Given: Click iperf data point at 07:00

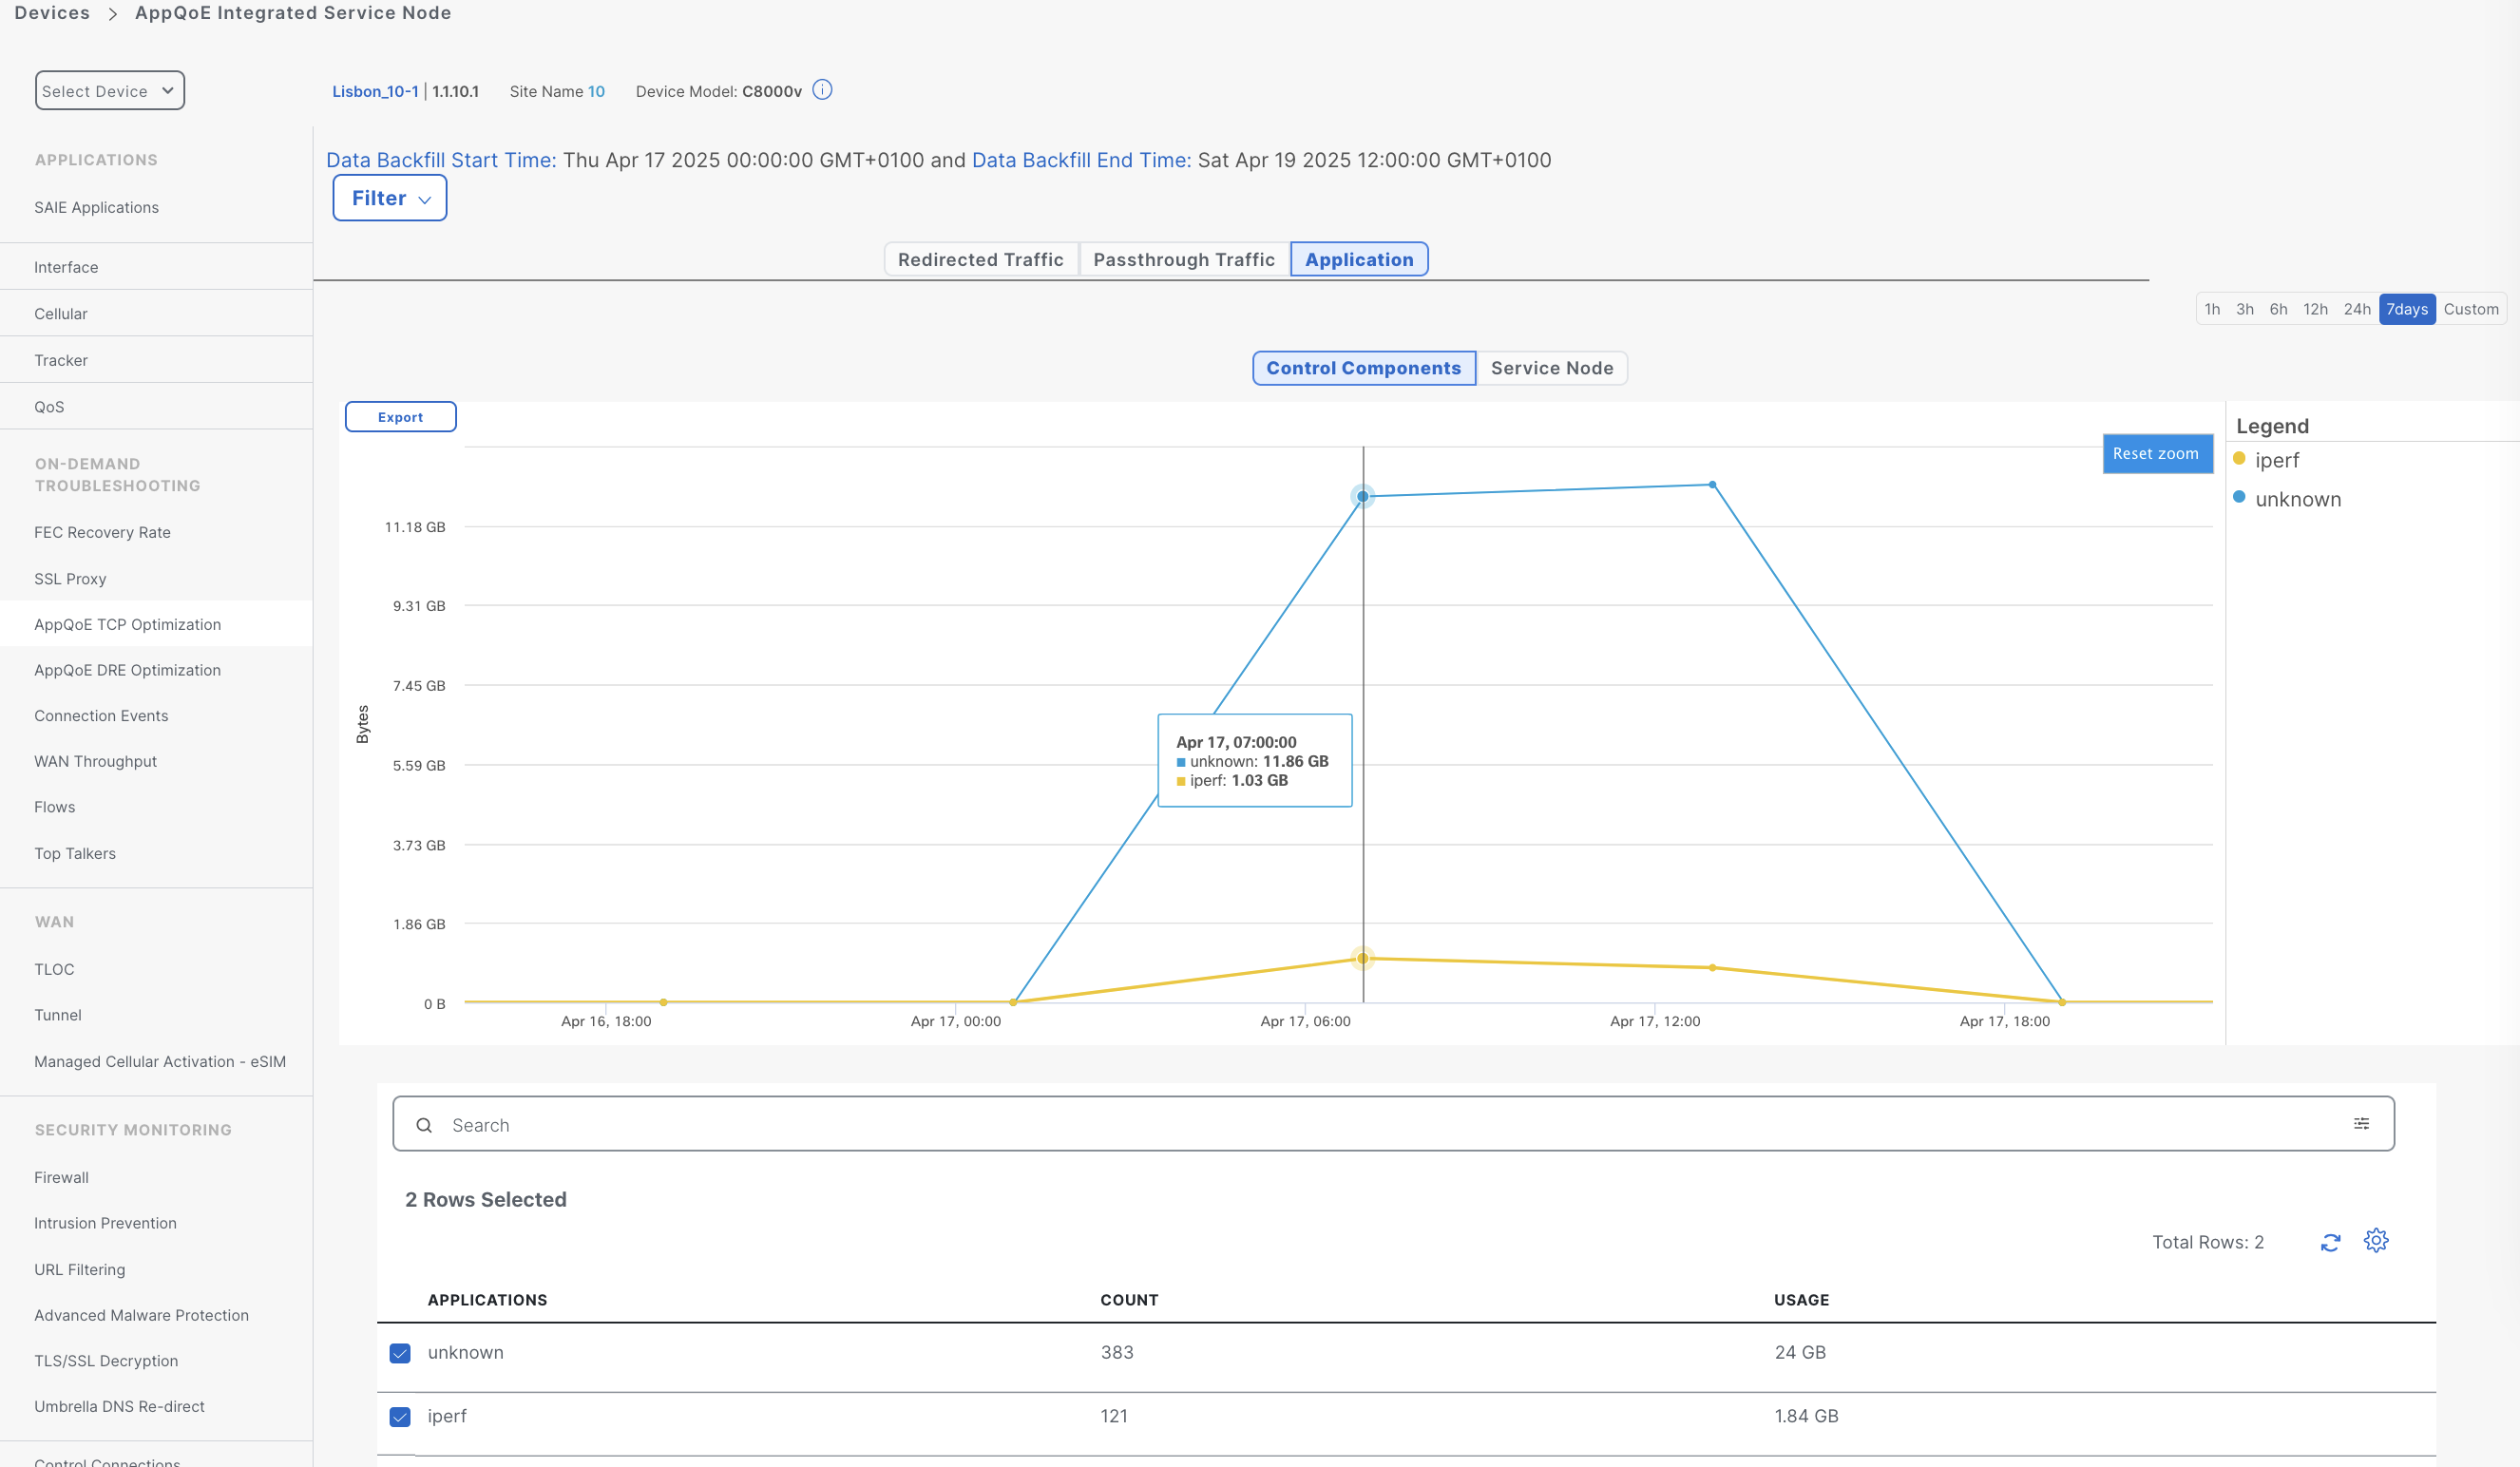Looking at the screenshot, I should (1362, 958).
